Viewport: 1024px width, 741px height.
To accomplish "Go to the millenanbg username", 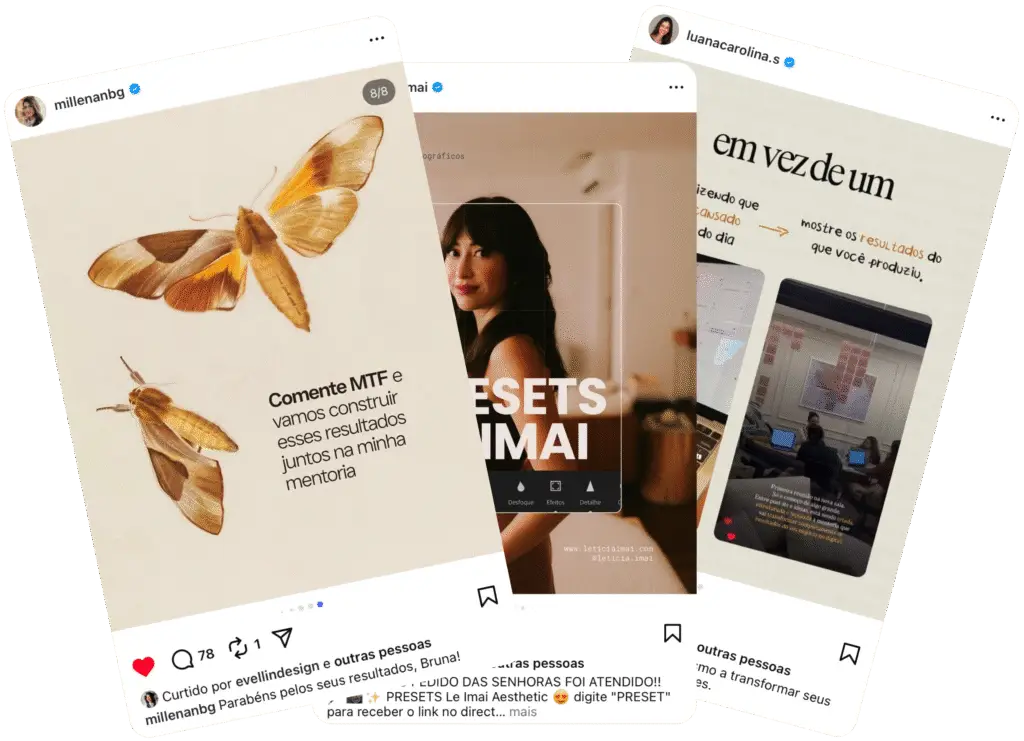I will 89,98.
